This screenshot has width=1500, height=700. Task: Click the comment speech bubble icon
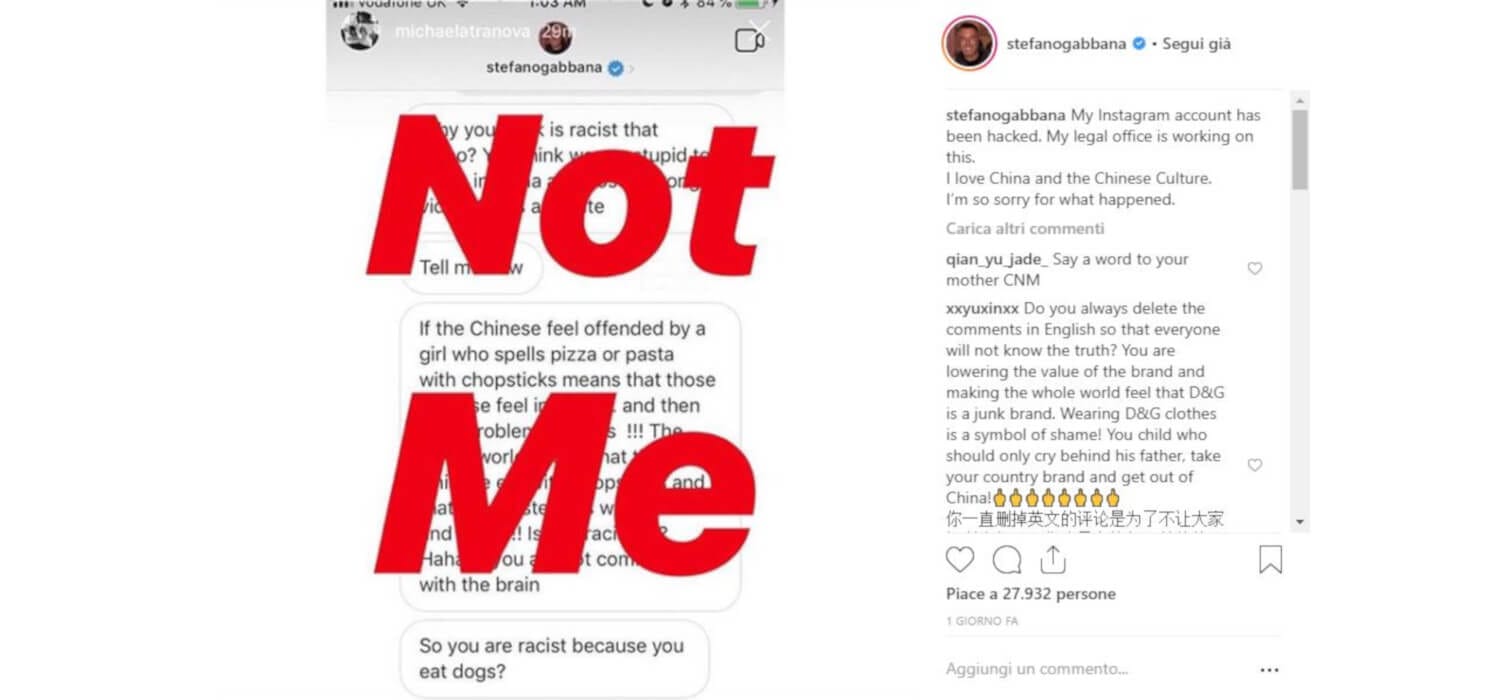(1007, 559)
